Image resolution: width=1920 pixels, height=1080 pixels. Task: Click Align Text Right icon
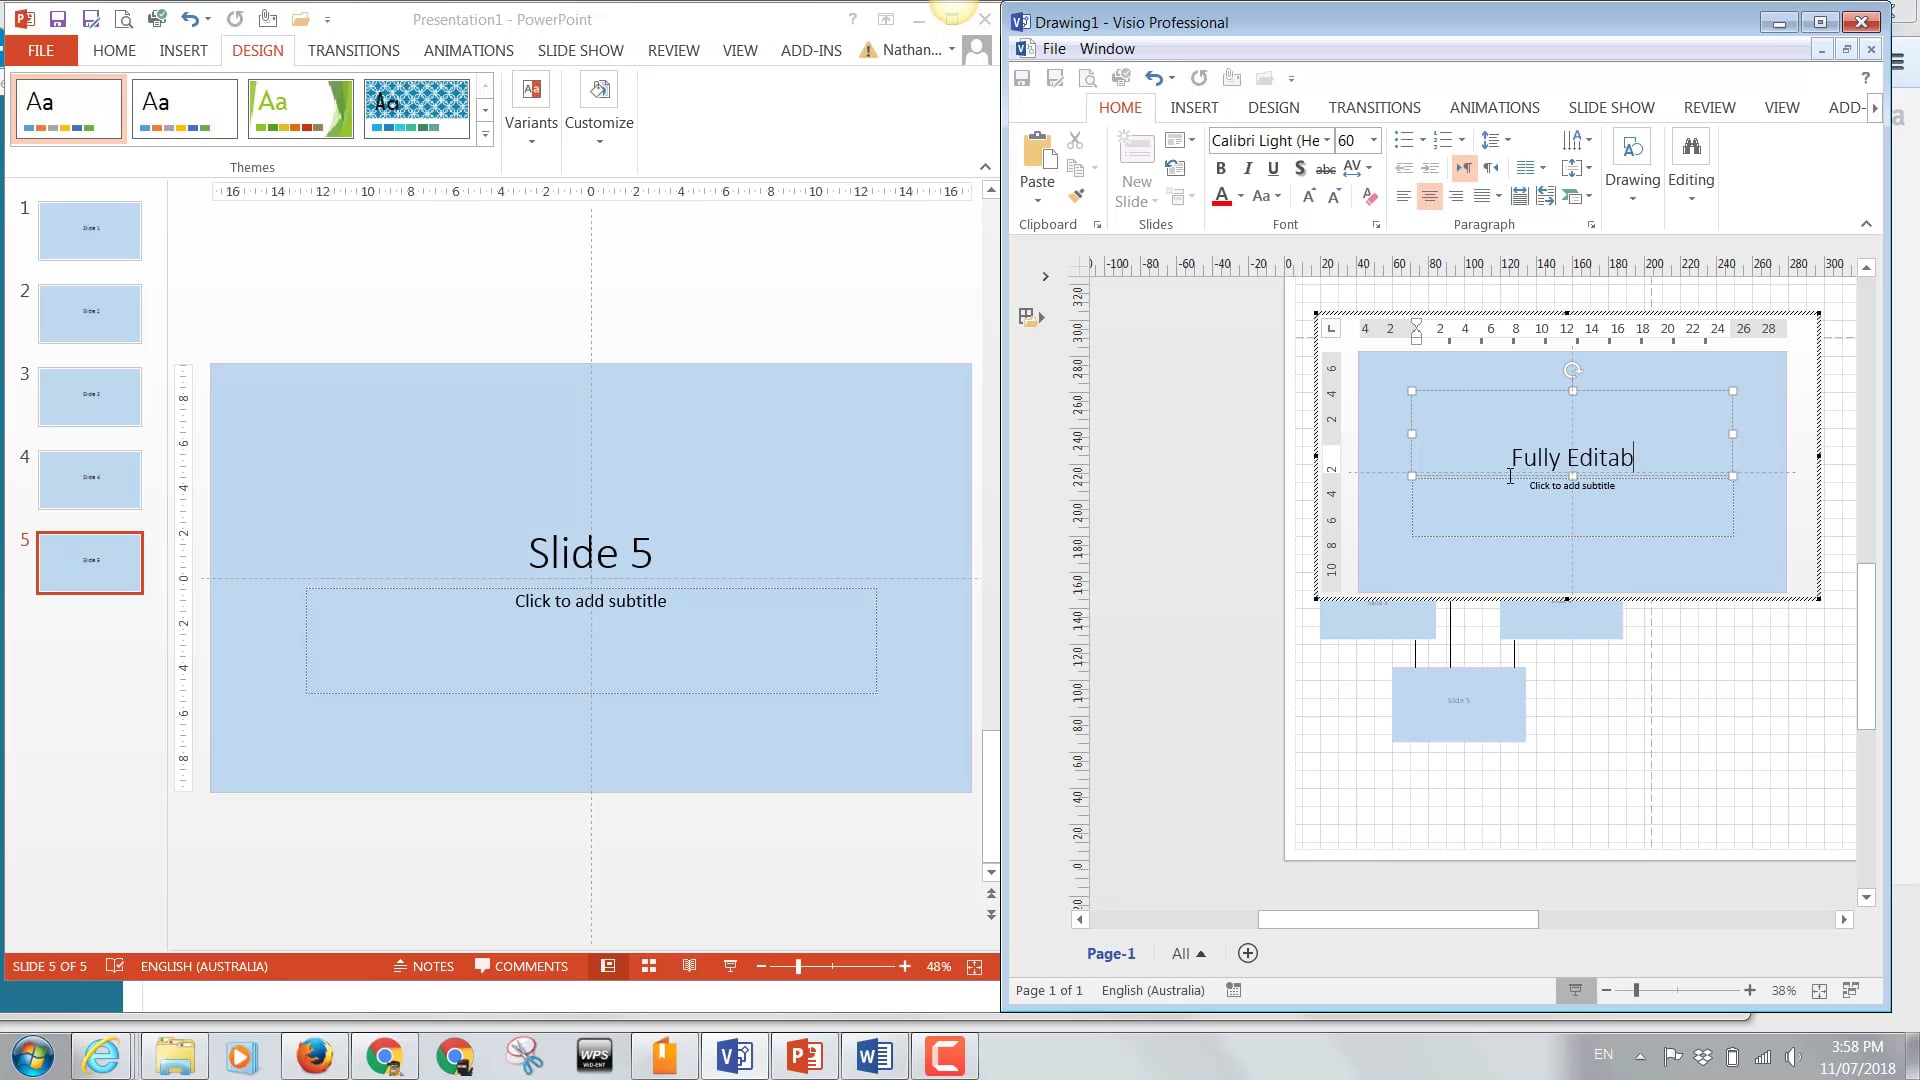coord(1456,197)
